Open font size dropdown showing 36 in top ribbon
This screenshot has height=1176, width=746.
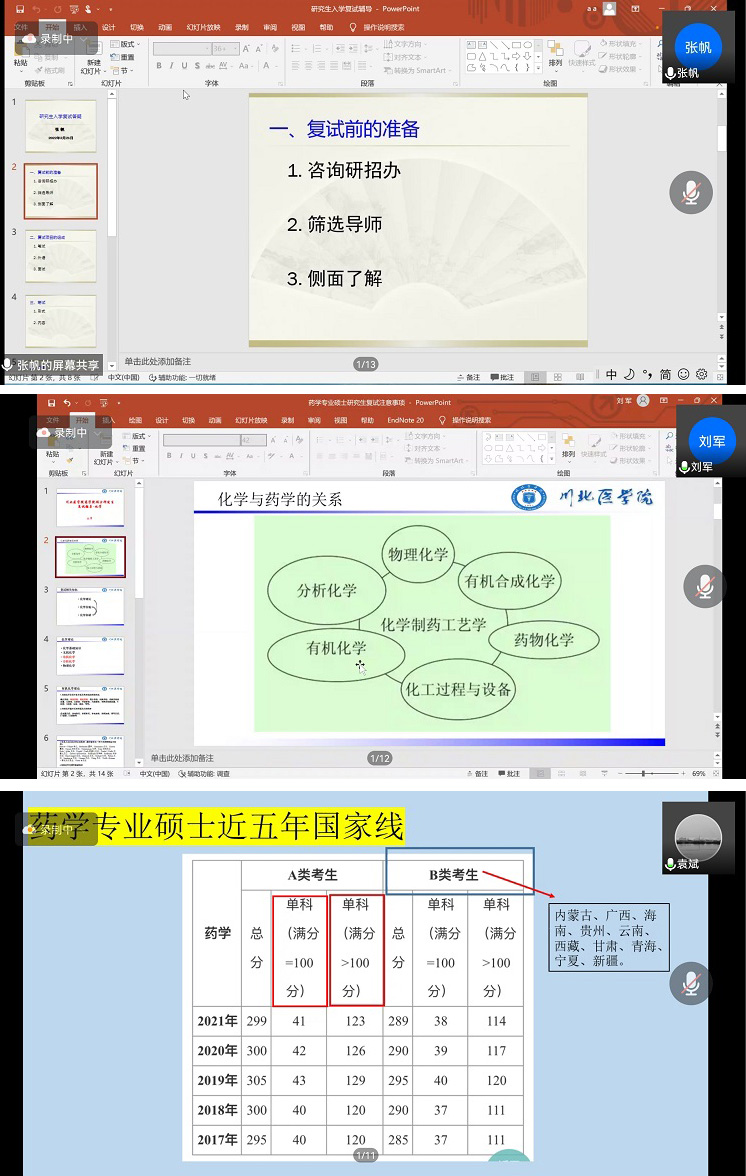(x=221, y=48)
